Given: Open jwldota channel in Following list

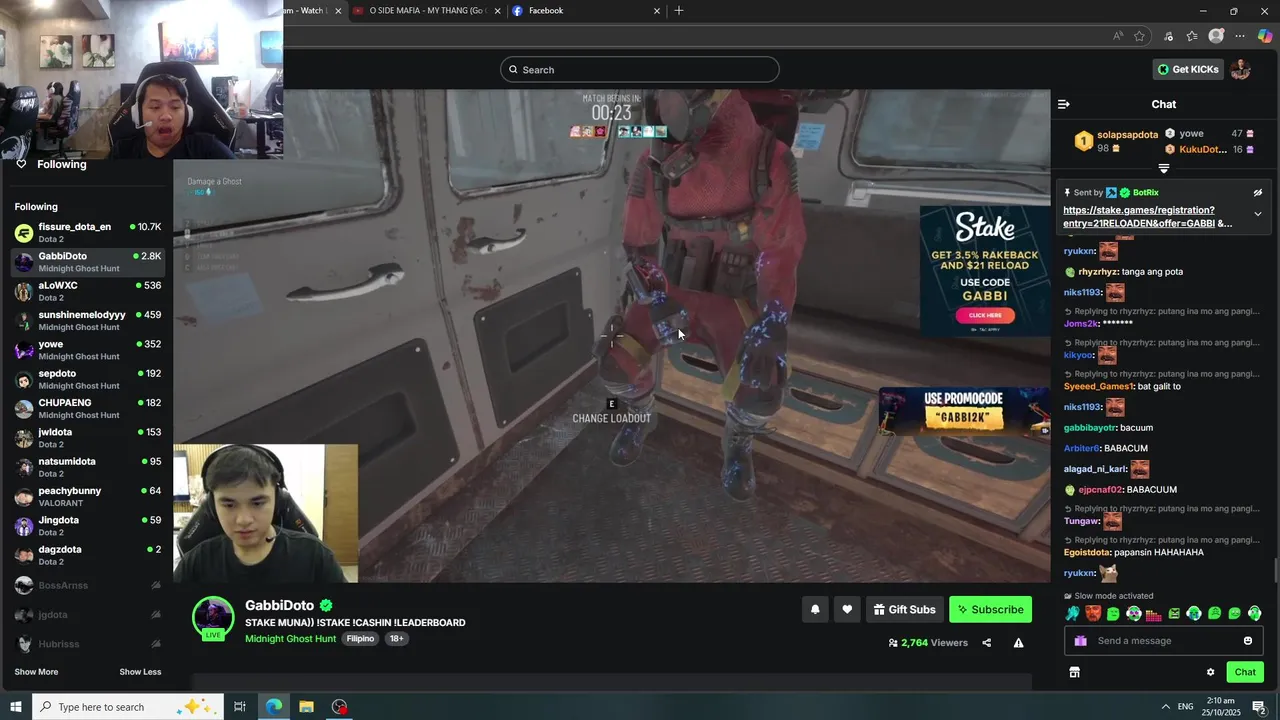Looking at the screenshot, I should 88,437.
